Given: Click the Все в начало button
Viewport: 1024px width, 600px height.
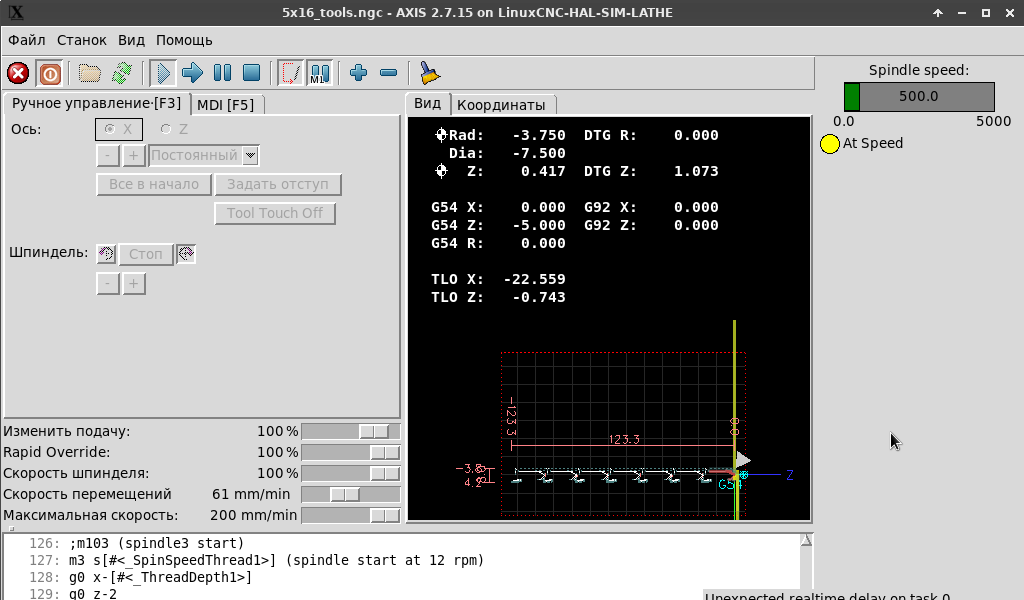Looking at the screenshot, I should [x=153, y=185].
